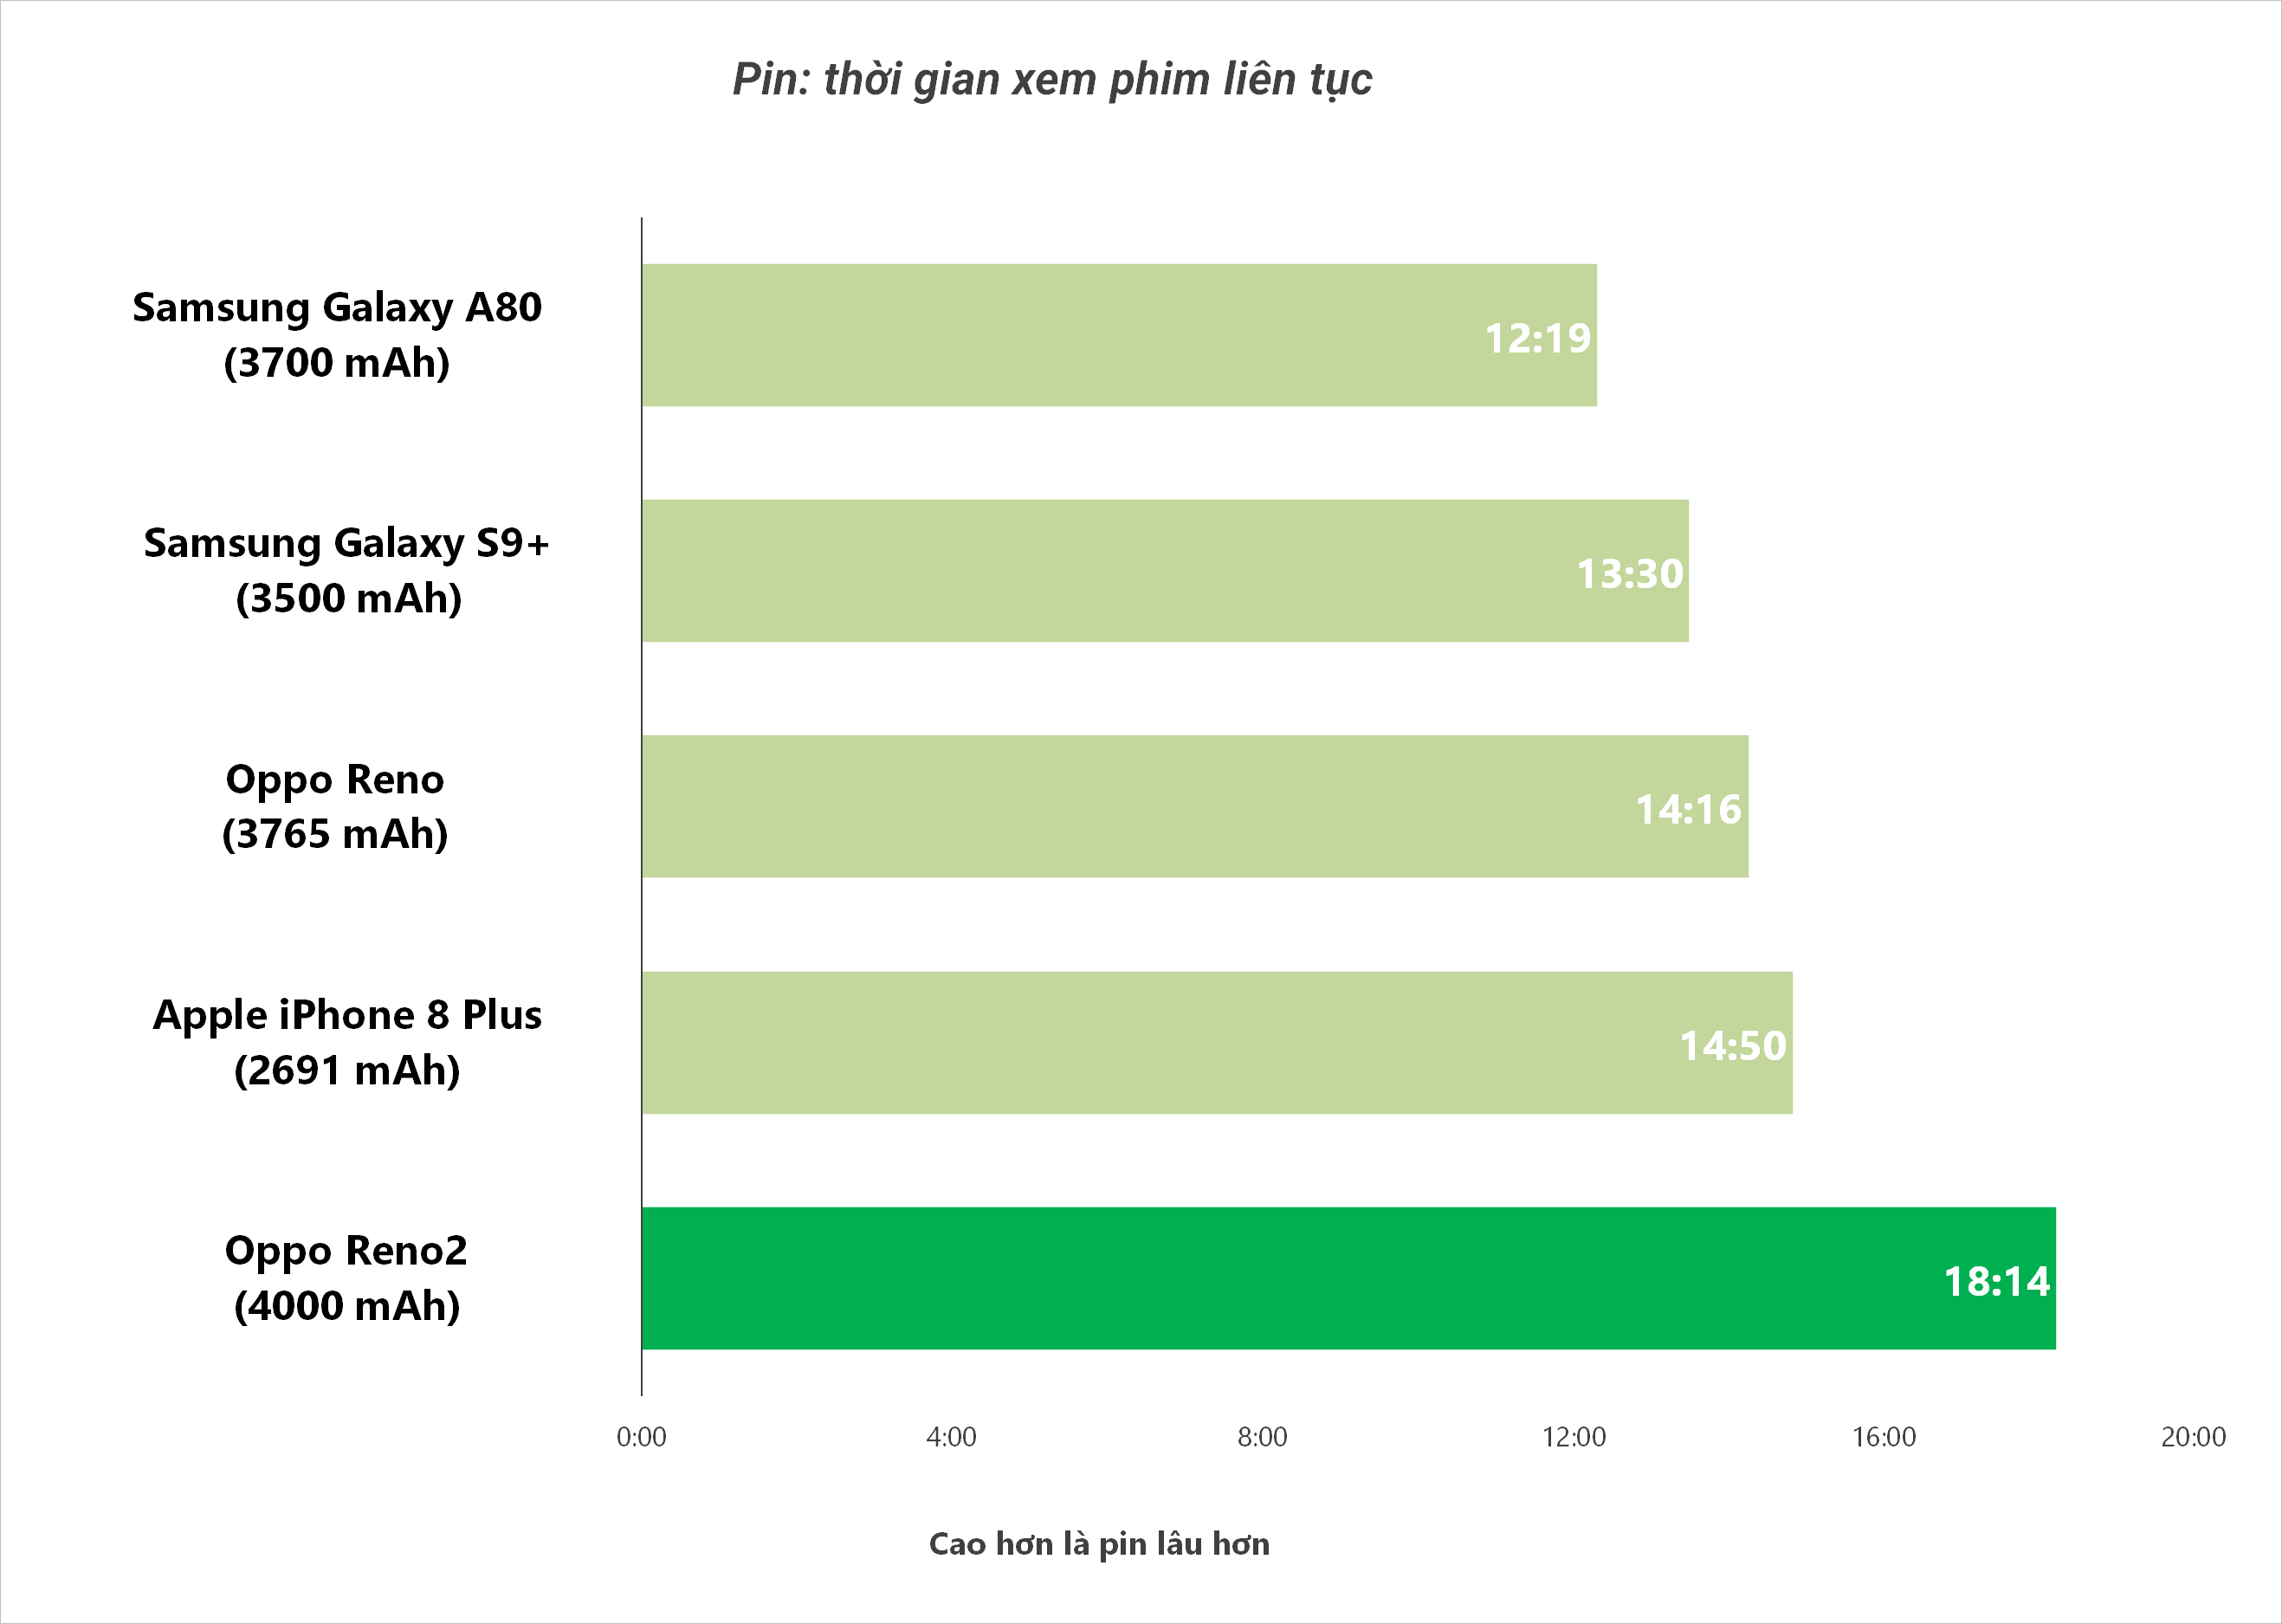Viewport: 2282px width, 1624px height.
Task: Click the 12:00 axis tick label
Action: point(1573,1437)
